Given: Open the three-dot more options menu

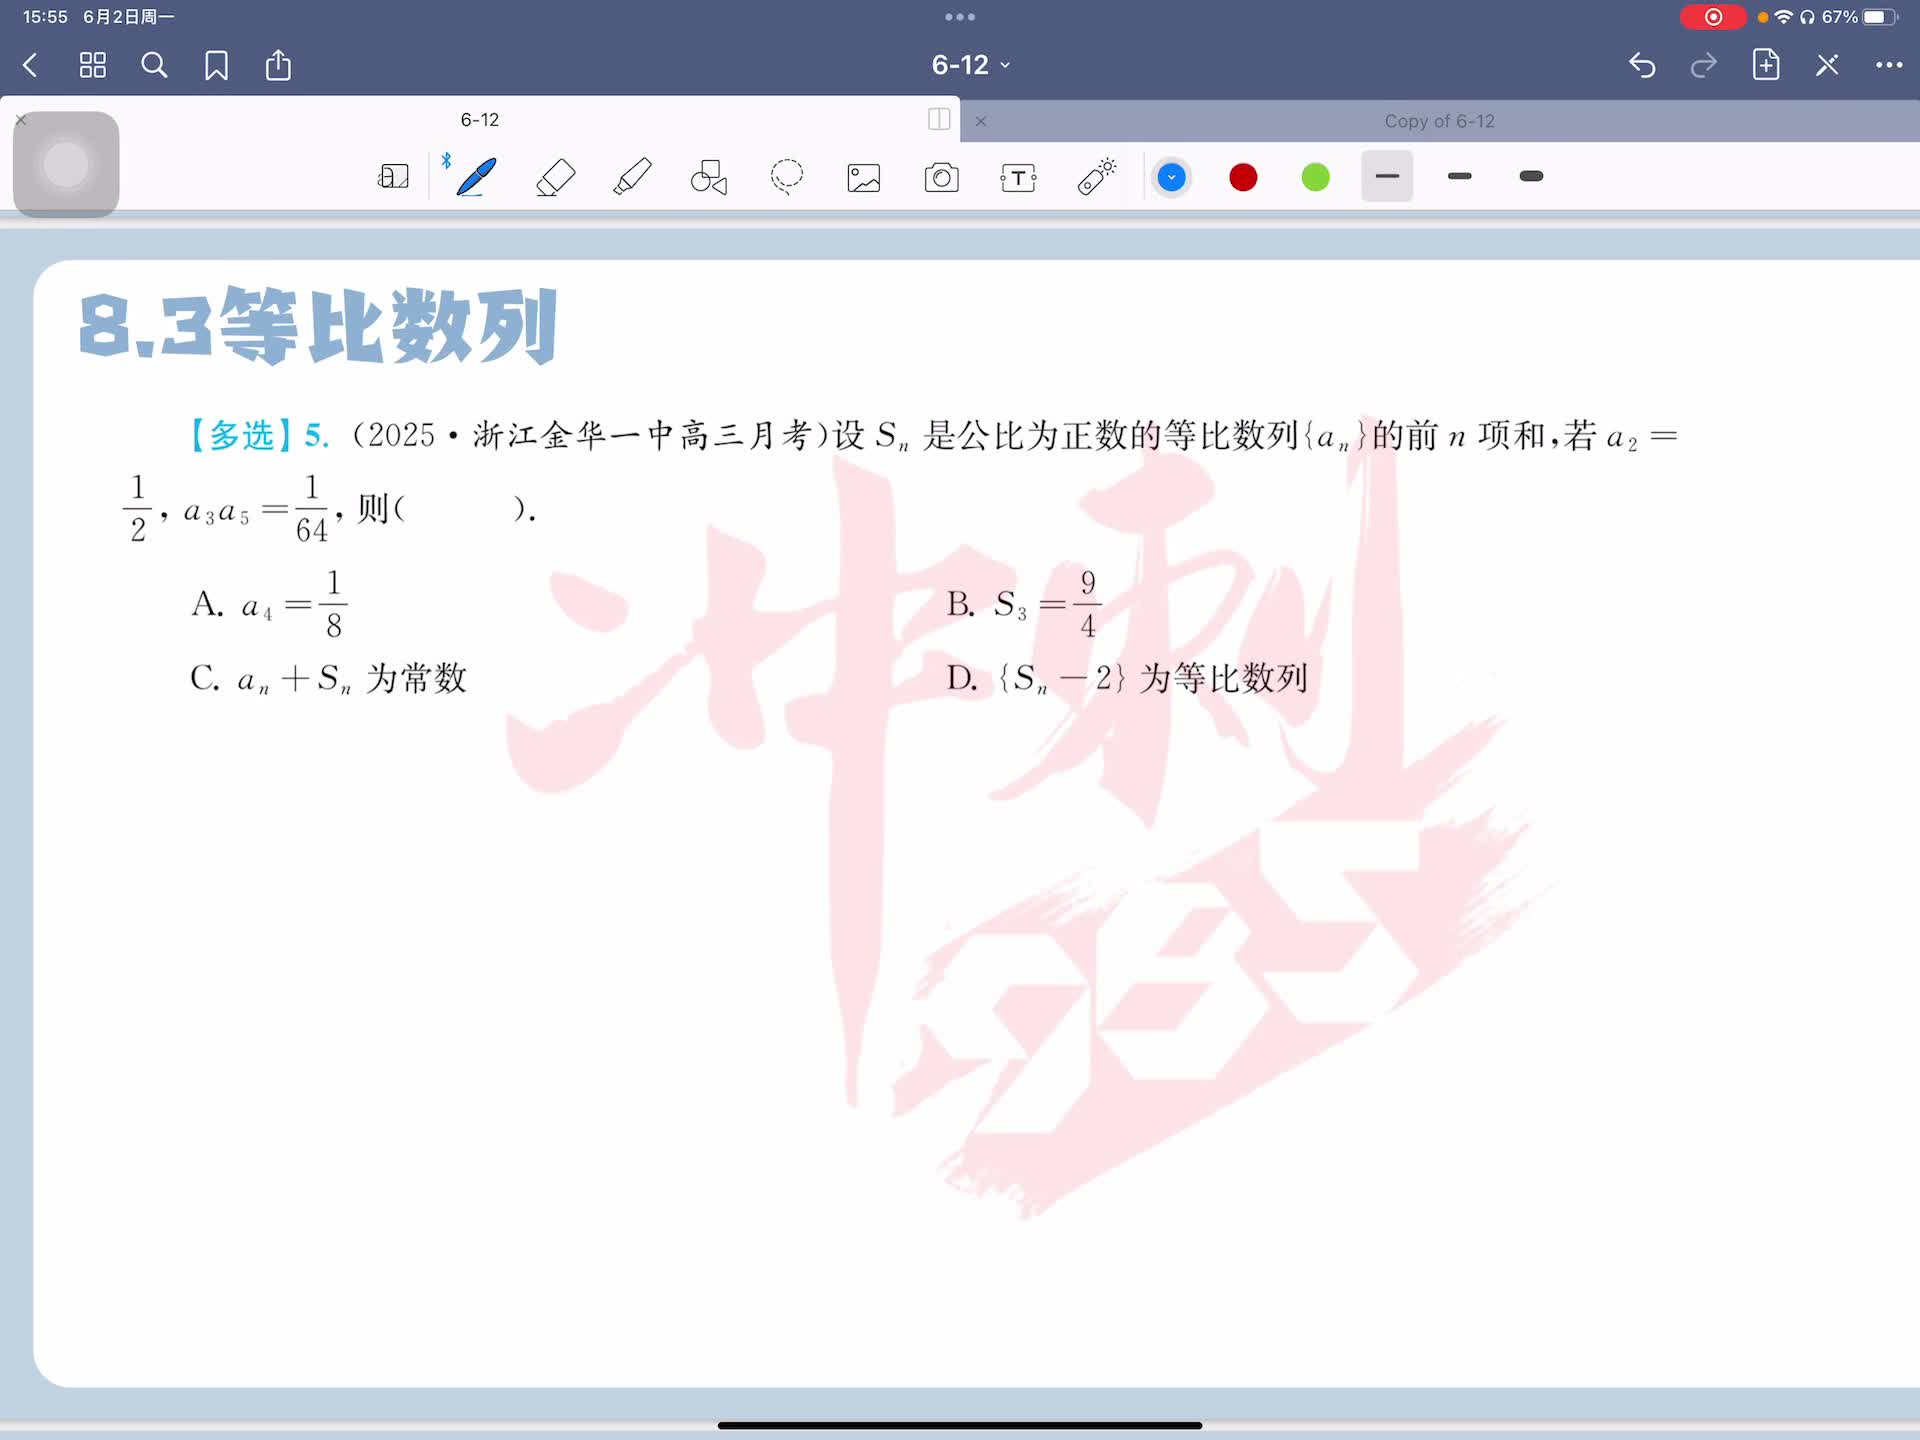Looking at the screenshot, I should pyautogui.click(x=1888, y=66).
